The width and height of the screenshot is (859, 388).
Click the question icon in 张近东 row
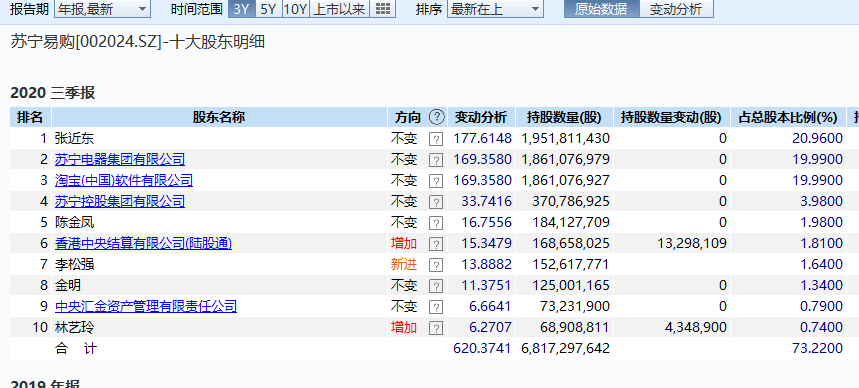(436, 139)
